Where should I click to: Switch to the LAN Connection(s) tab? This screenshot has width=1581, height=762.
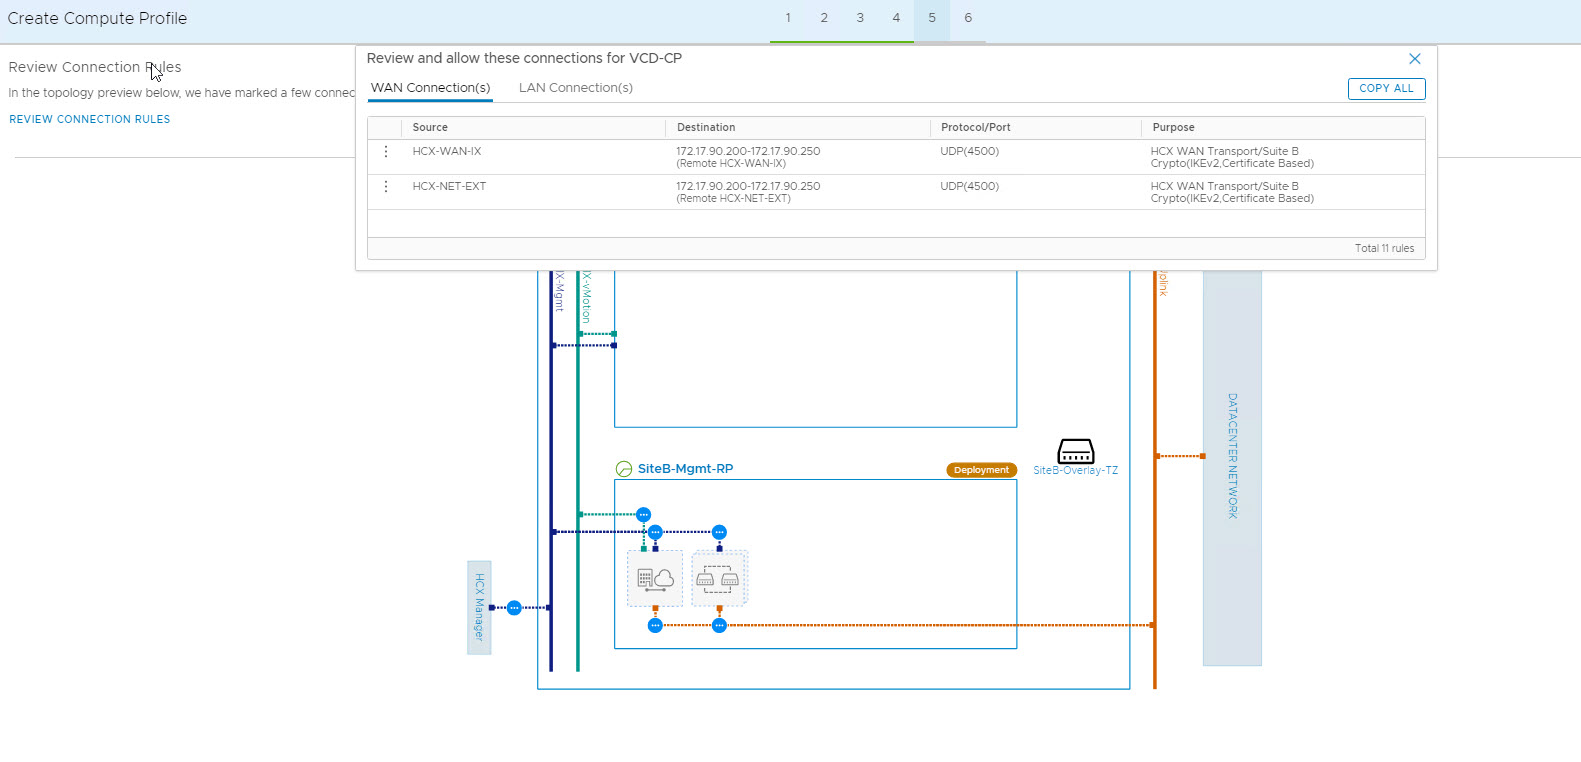[575, 88]
